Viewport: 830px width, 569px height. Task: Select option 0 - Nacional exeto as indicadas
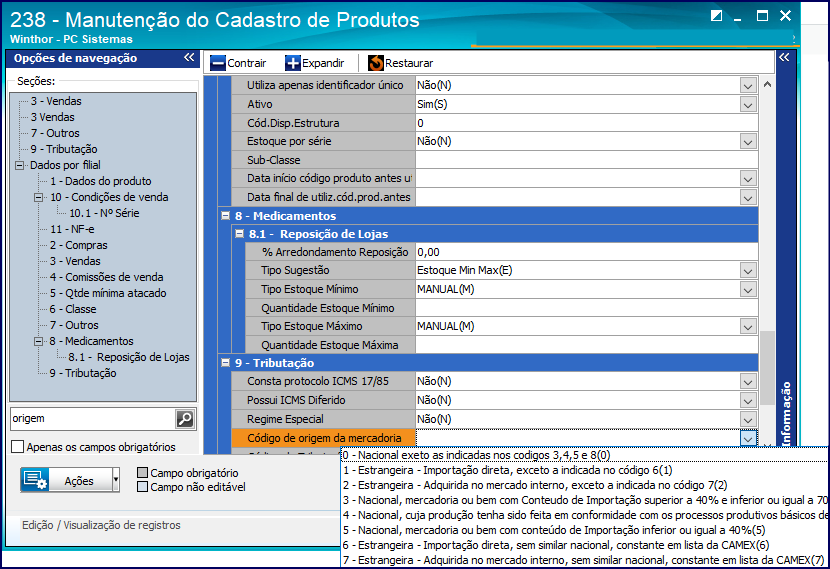pos(584,455)
